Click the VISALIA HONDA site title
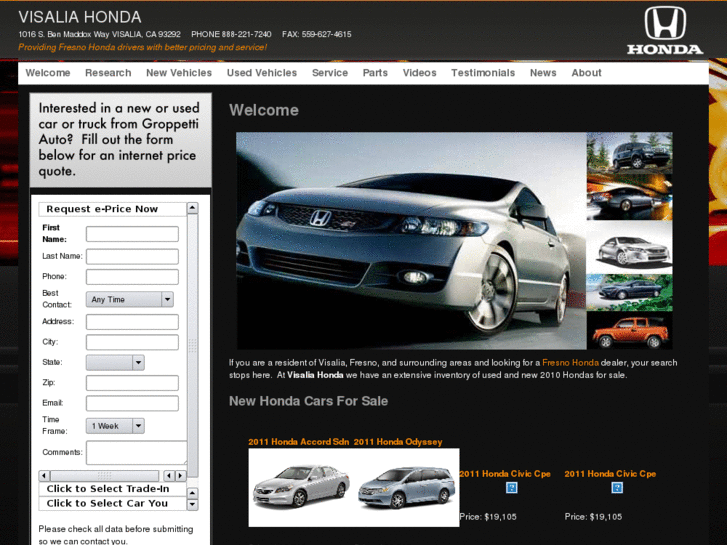 [x=80, y=17]
